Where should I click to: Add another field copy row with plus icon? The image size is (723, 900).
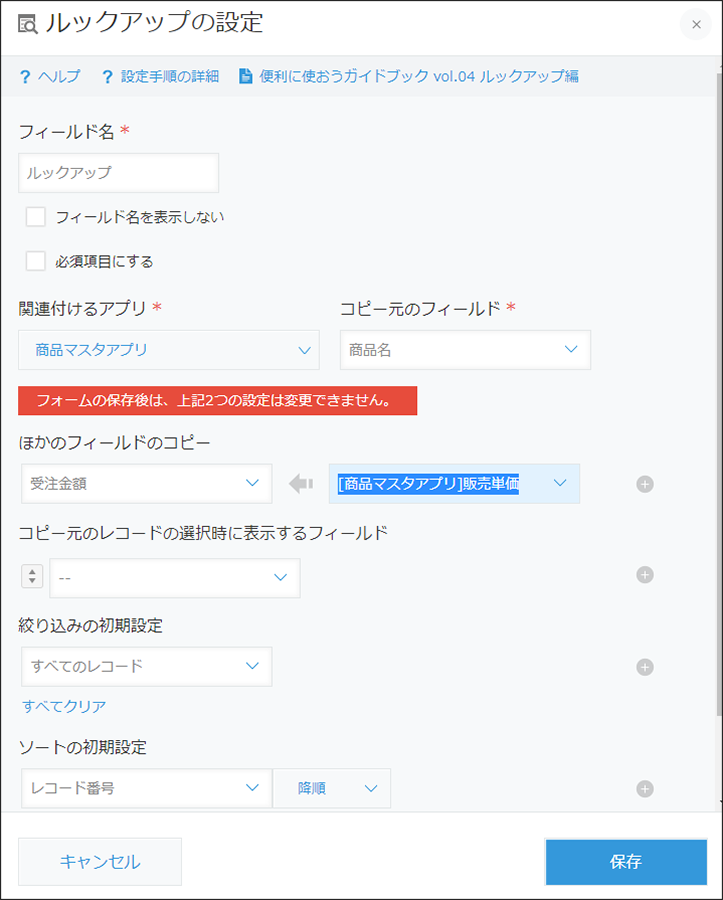coord(644,484)
